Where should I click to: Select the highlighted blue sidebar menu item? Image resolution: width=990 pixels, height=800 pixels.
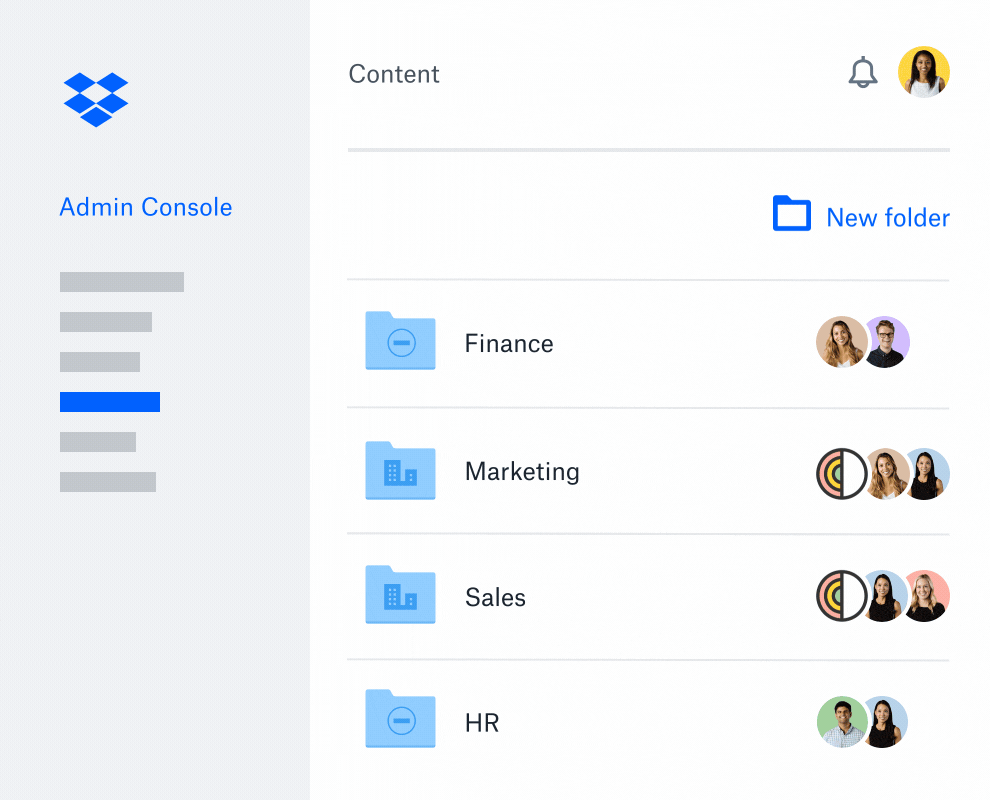click(110, 402)
